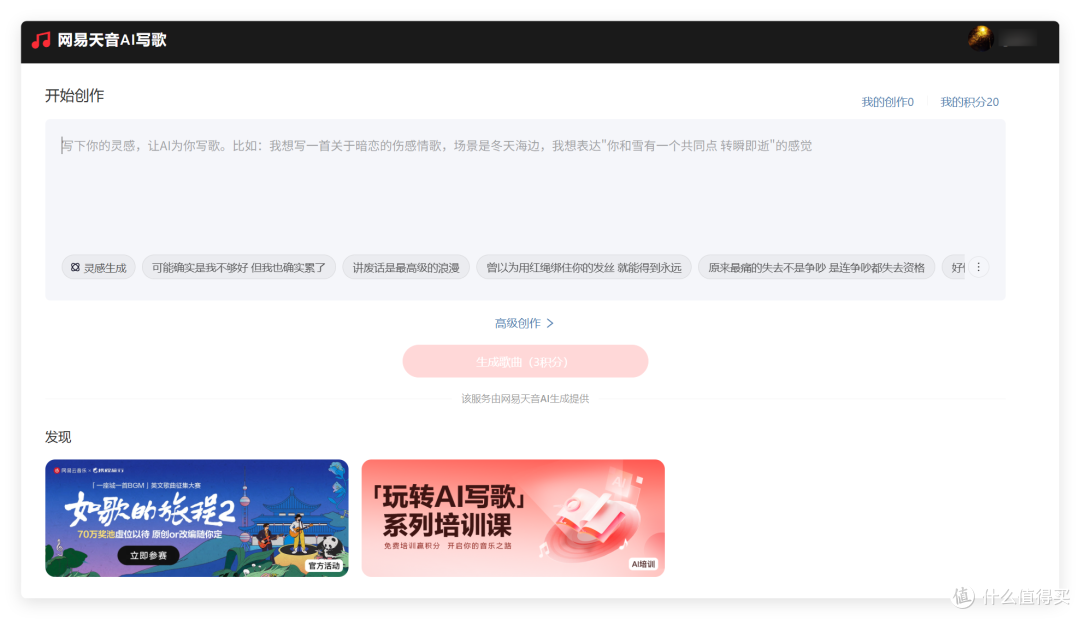Click the AI培训 tag on training banner
Viewport: 1080px width, 619px height.
coord(643,564)
